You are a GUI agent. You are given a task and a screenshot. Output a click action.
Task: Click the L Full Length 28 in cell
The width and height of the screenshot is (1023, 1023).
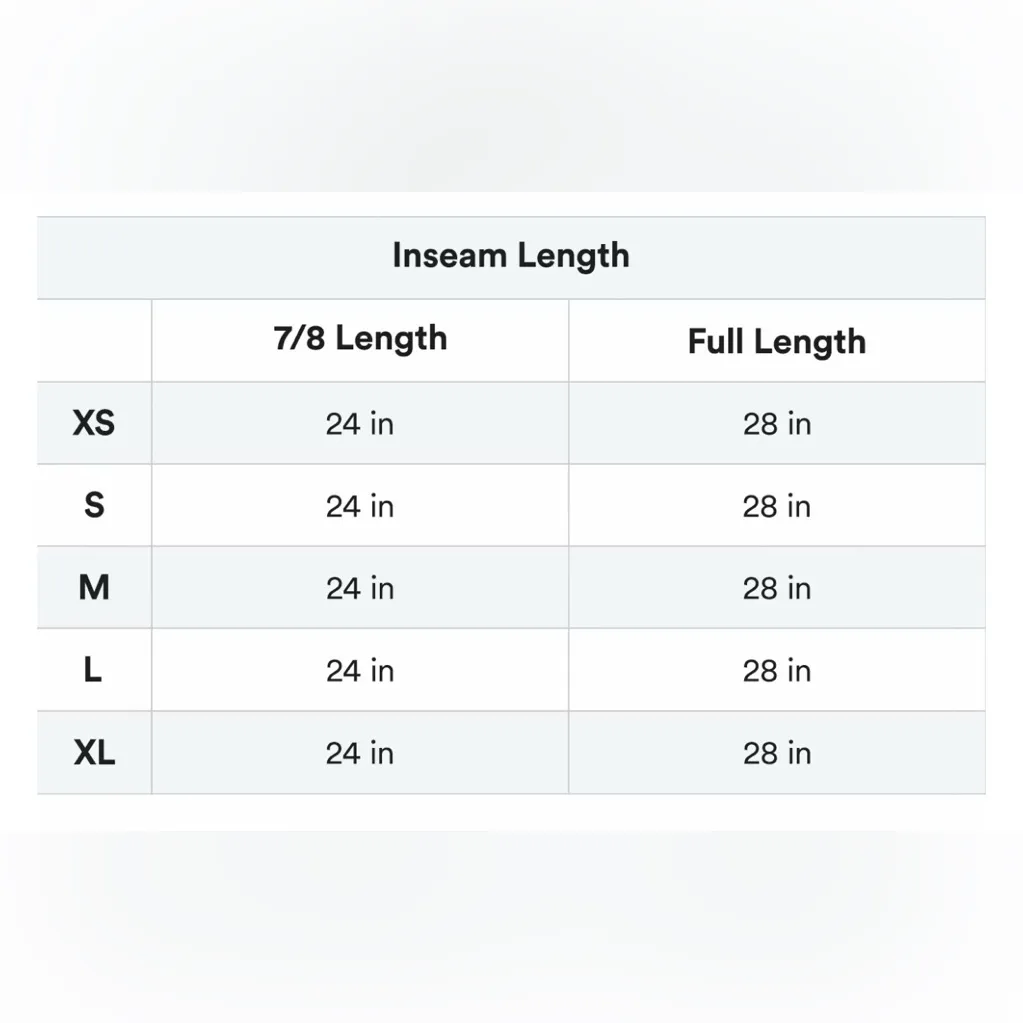pyautogui.click(x=776, y=670)
